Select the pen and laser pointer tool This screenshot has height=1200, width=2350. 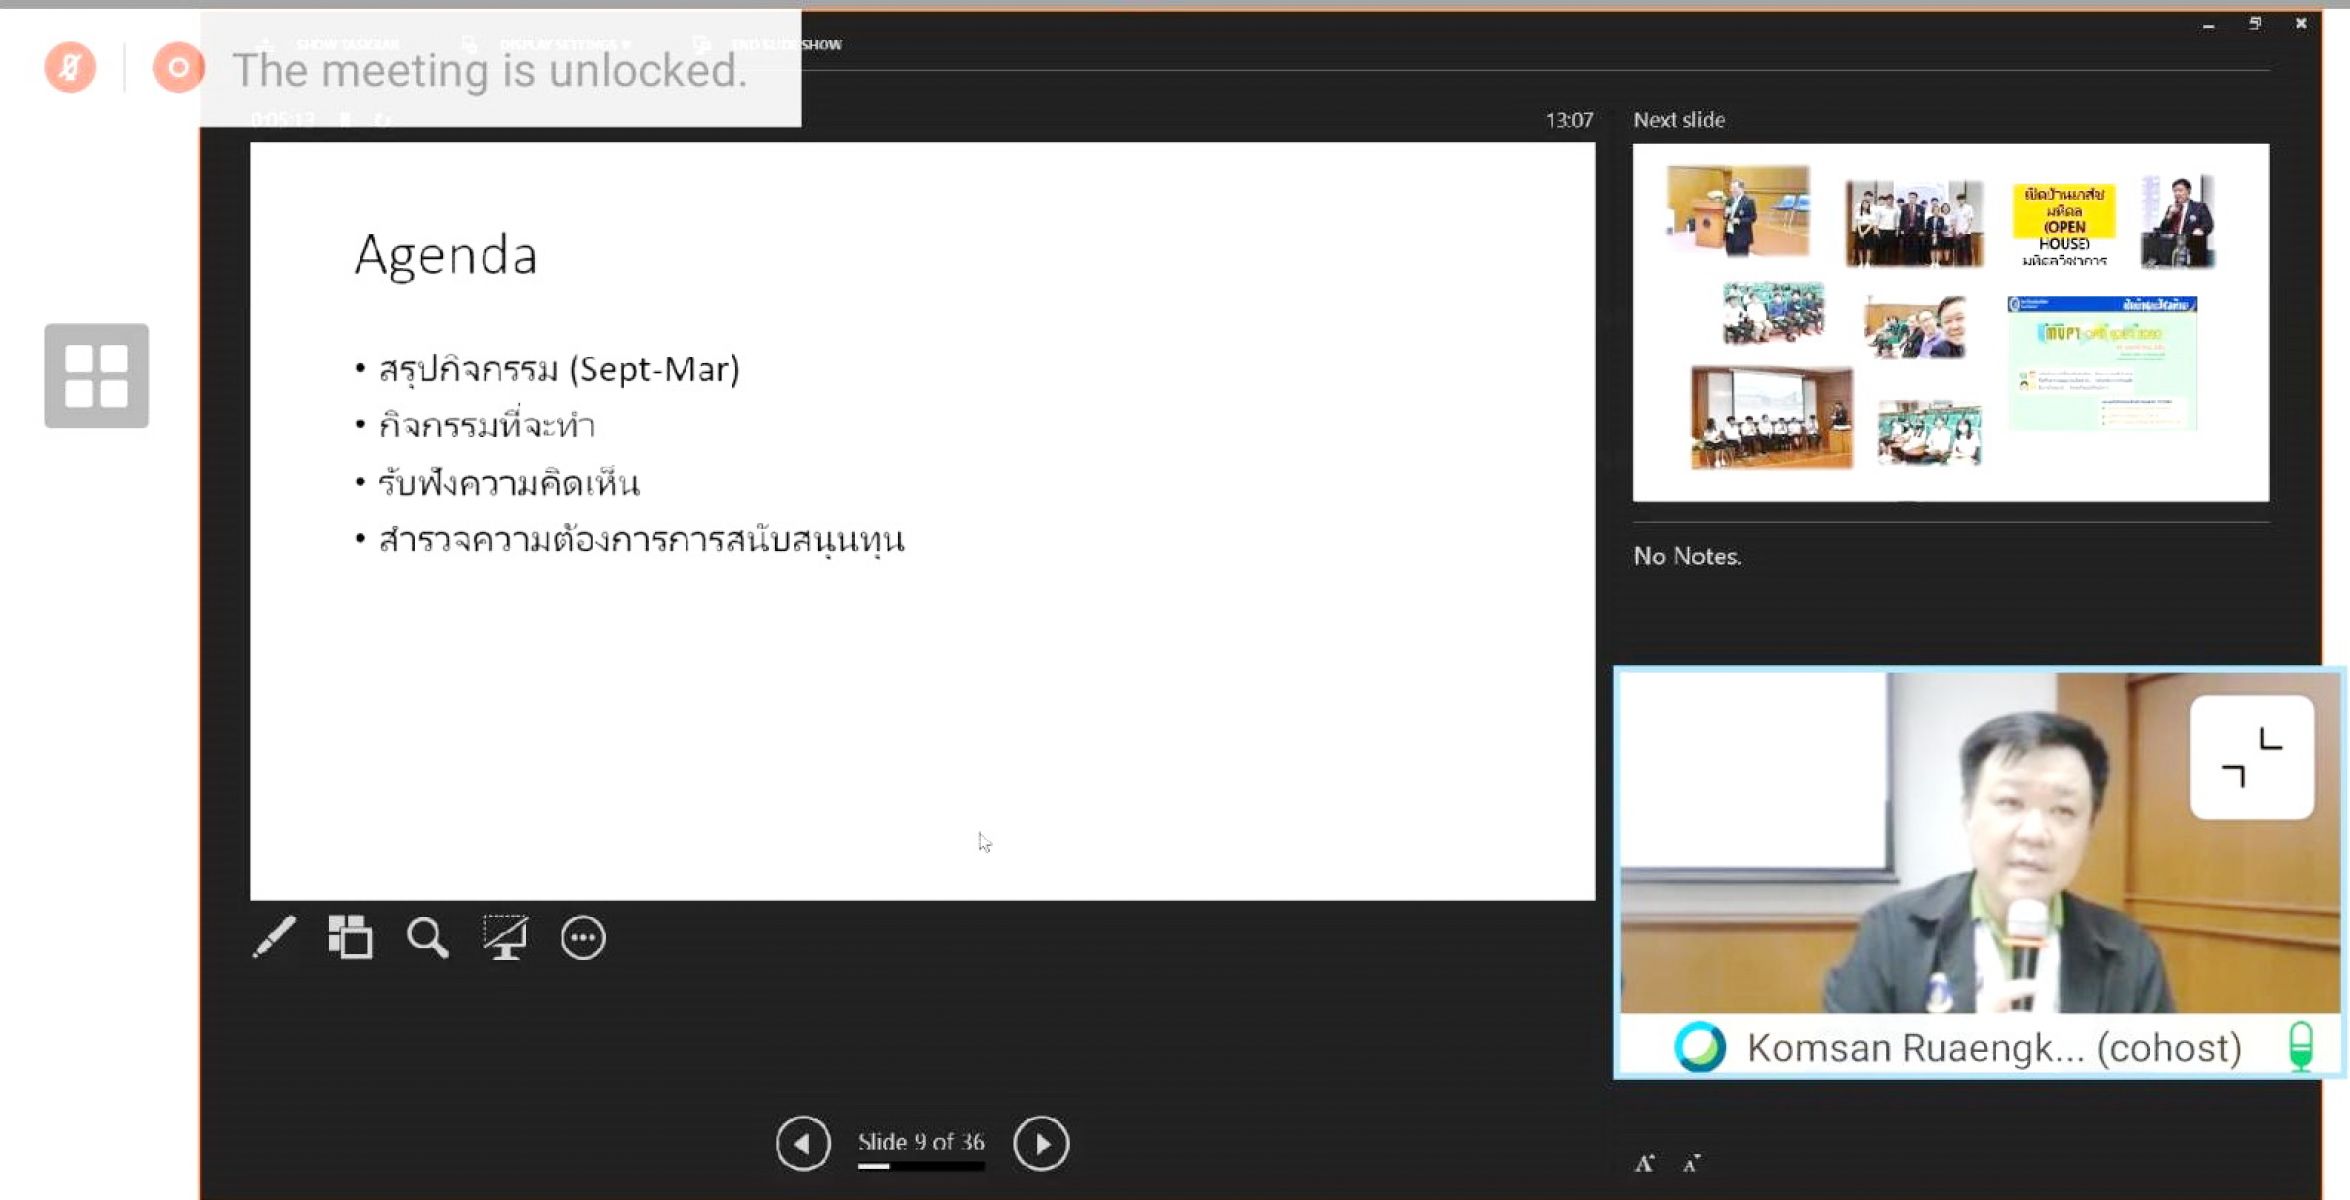pyautogui.click(x=274, y=938)
